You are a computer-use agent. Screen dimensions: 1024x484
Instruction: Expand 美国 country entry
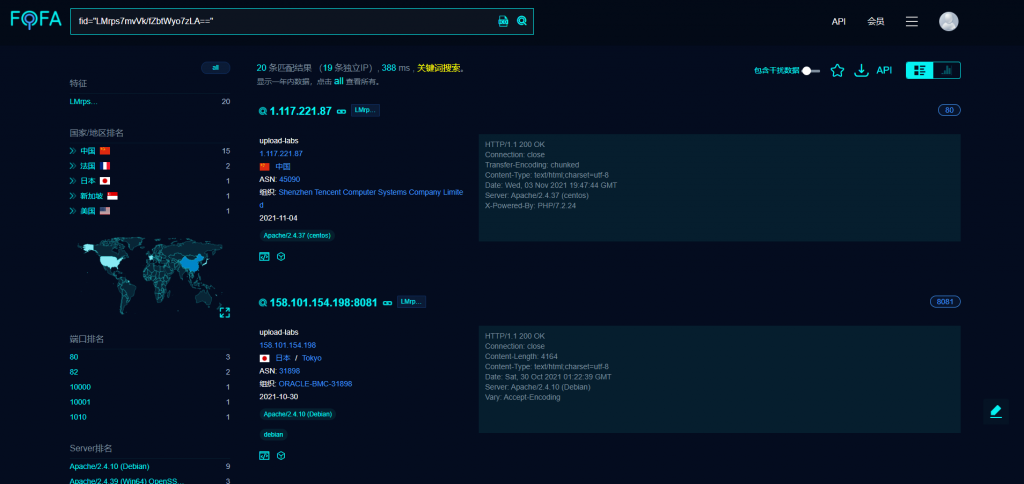pyautogui.click(x=73, y=211)
